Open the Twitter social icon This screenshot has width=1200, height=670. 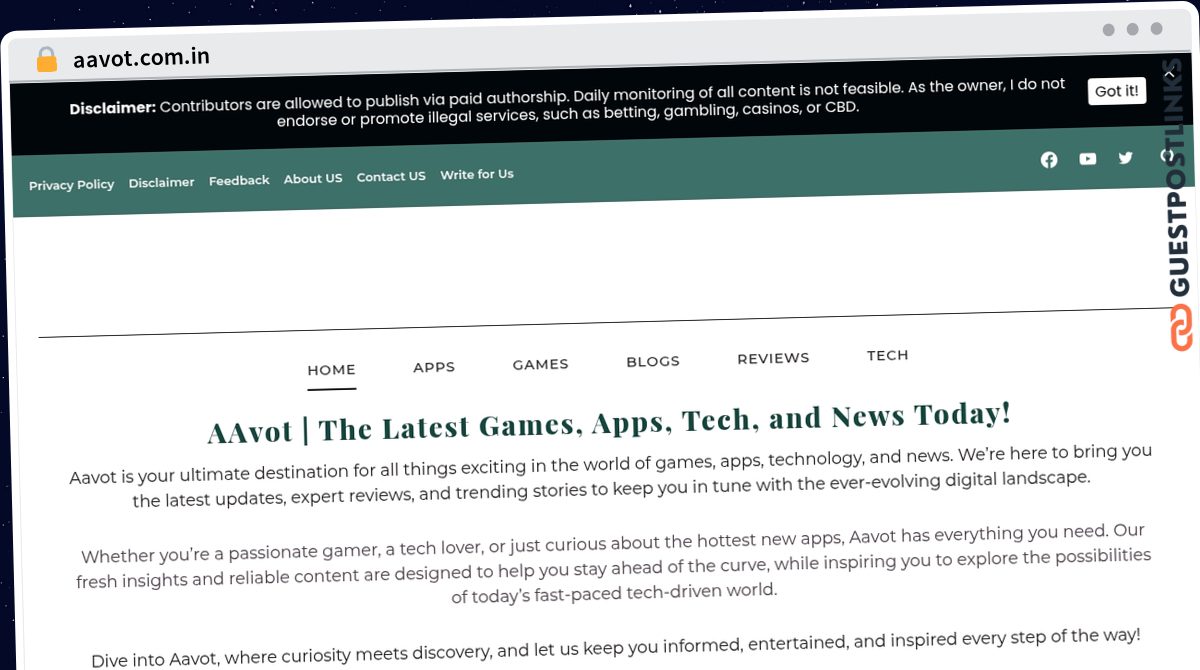(1126, 158)
